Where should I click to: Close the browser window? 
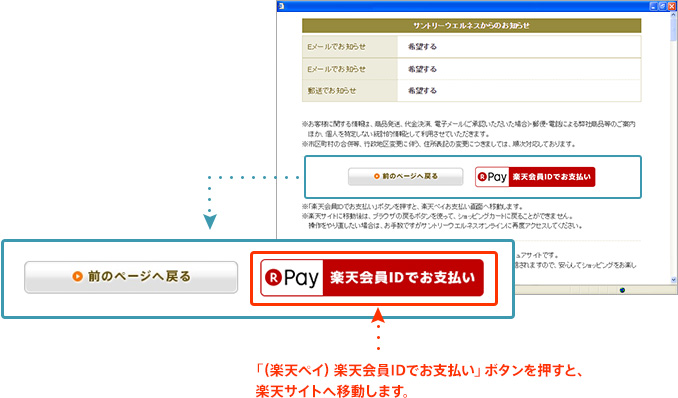(x=672, y=6)
